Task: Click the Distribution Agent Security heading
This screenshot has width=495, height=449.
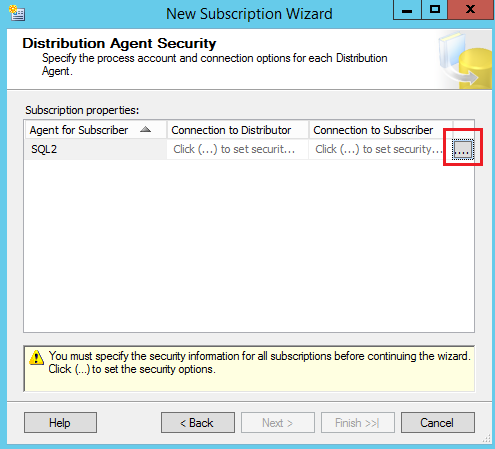Action: [119, 44]
